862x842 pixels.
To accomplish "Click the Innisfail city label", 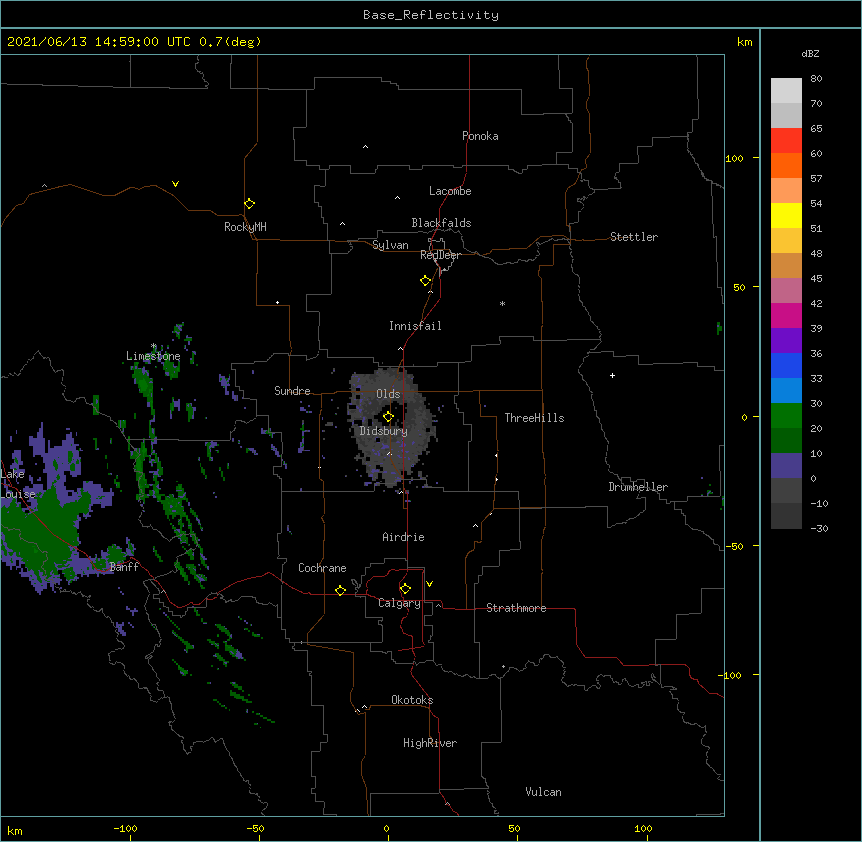I will click(x=415, y=326).
